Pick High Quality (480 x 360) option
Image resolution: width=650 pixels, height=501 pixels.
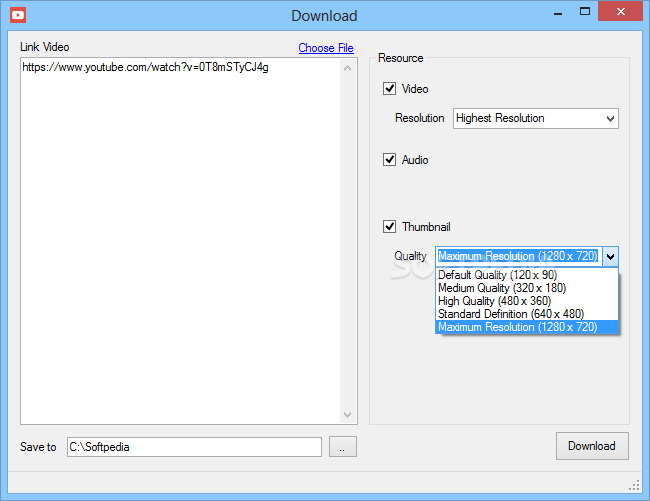click(526, 301)
